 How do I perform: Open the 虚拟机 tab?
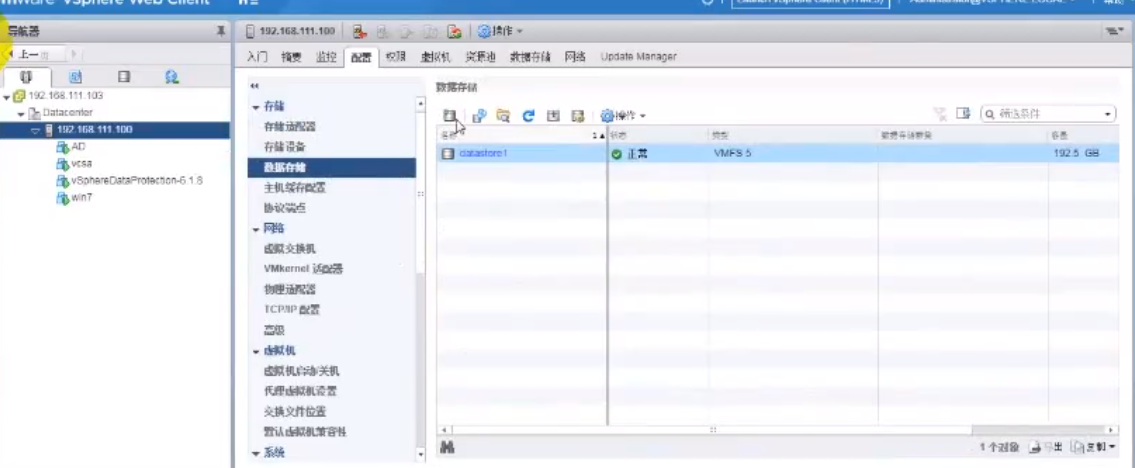click(436, 56)
